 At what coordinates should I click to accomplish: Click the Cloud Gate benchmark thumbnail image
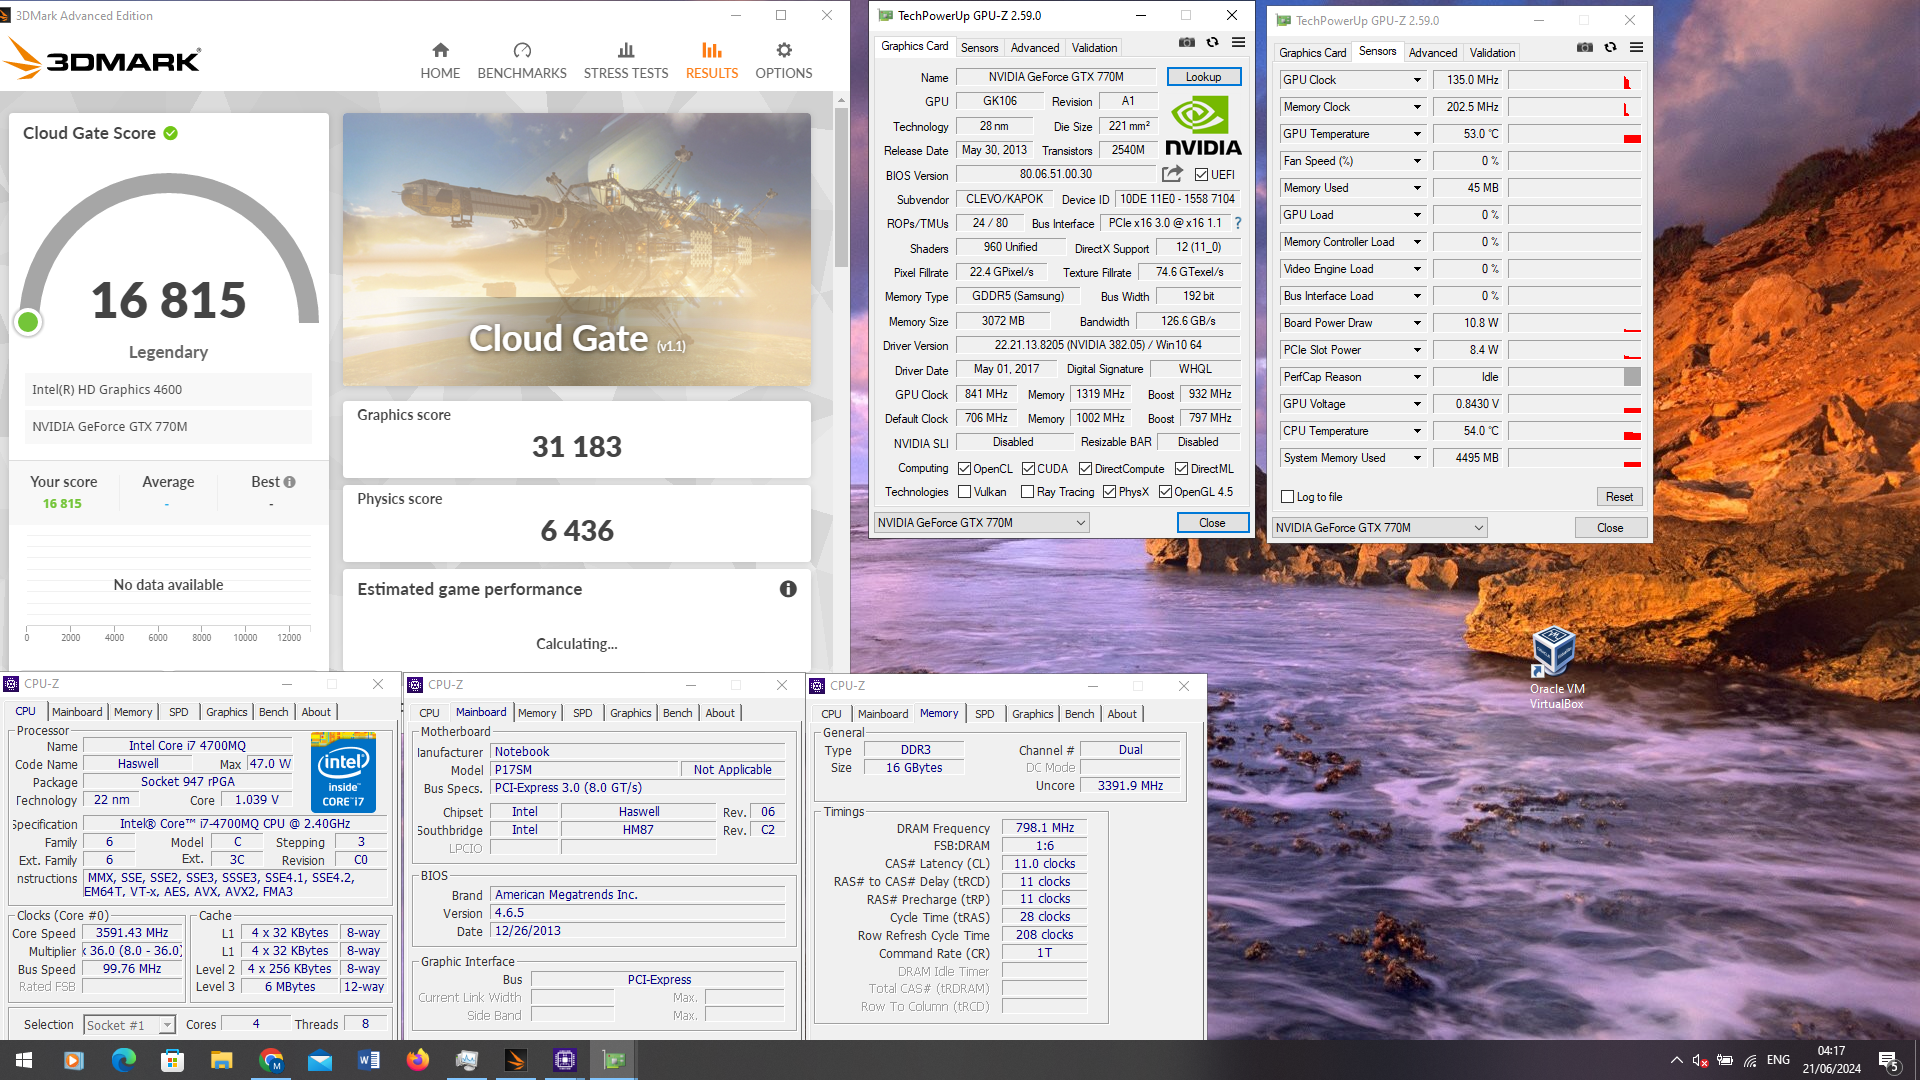click(577, 249)
